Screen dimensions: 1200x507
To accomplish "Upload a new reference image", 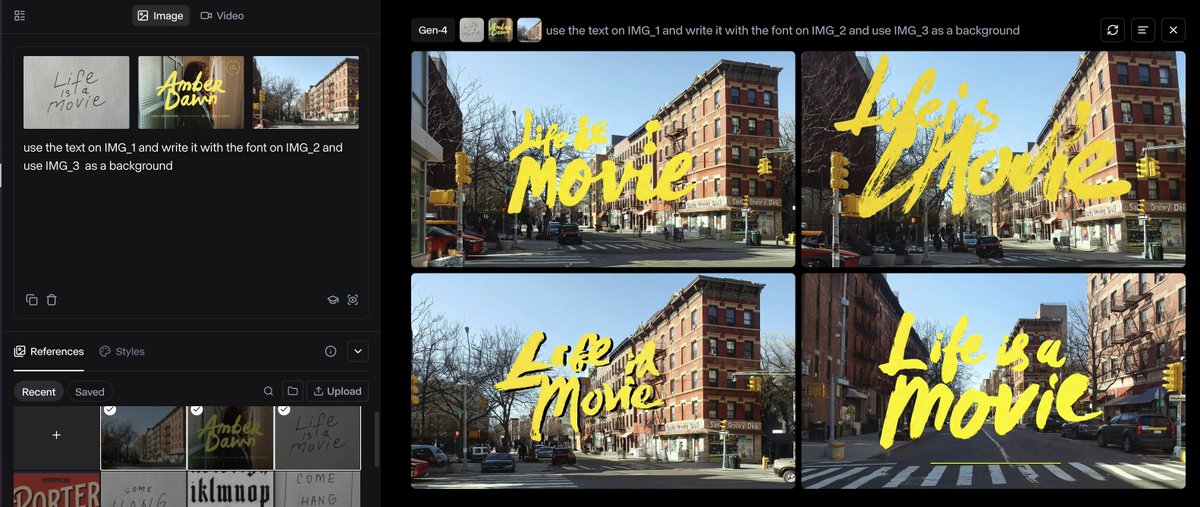I will point(337,392).
